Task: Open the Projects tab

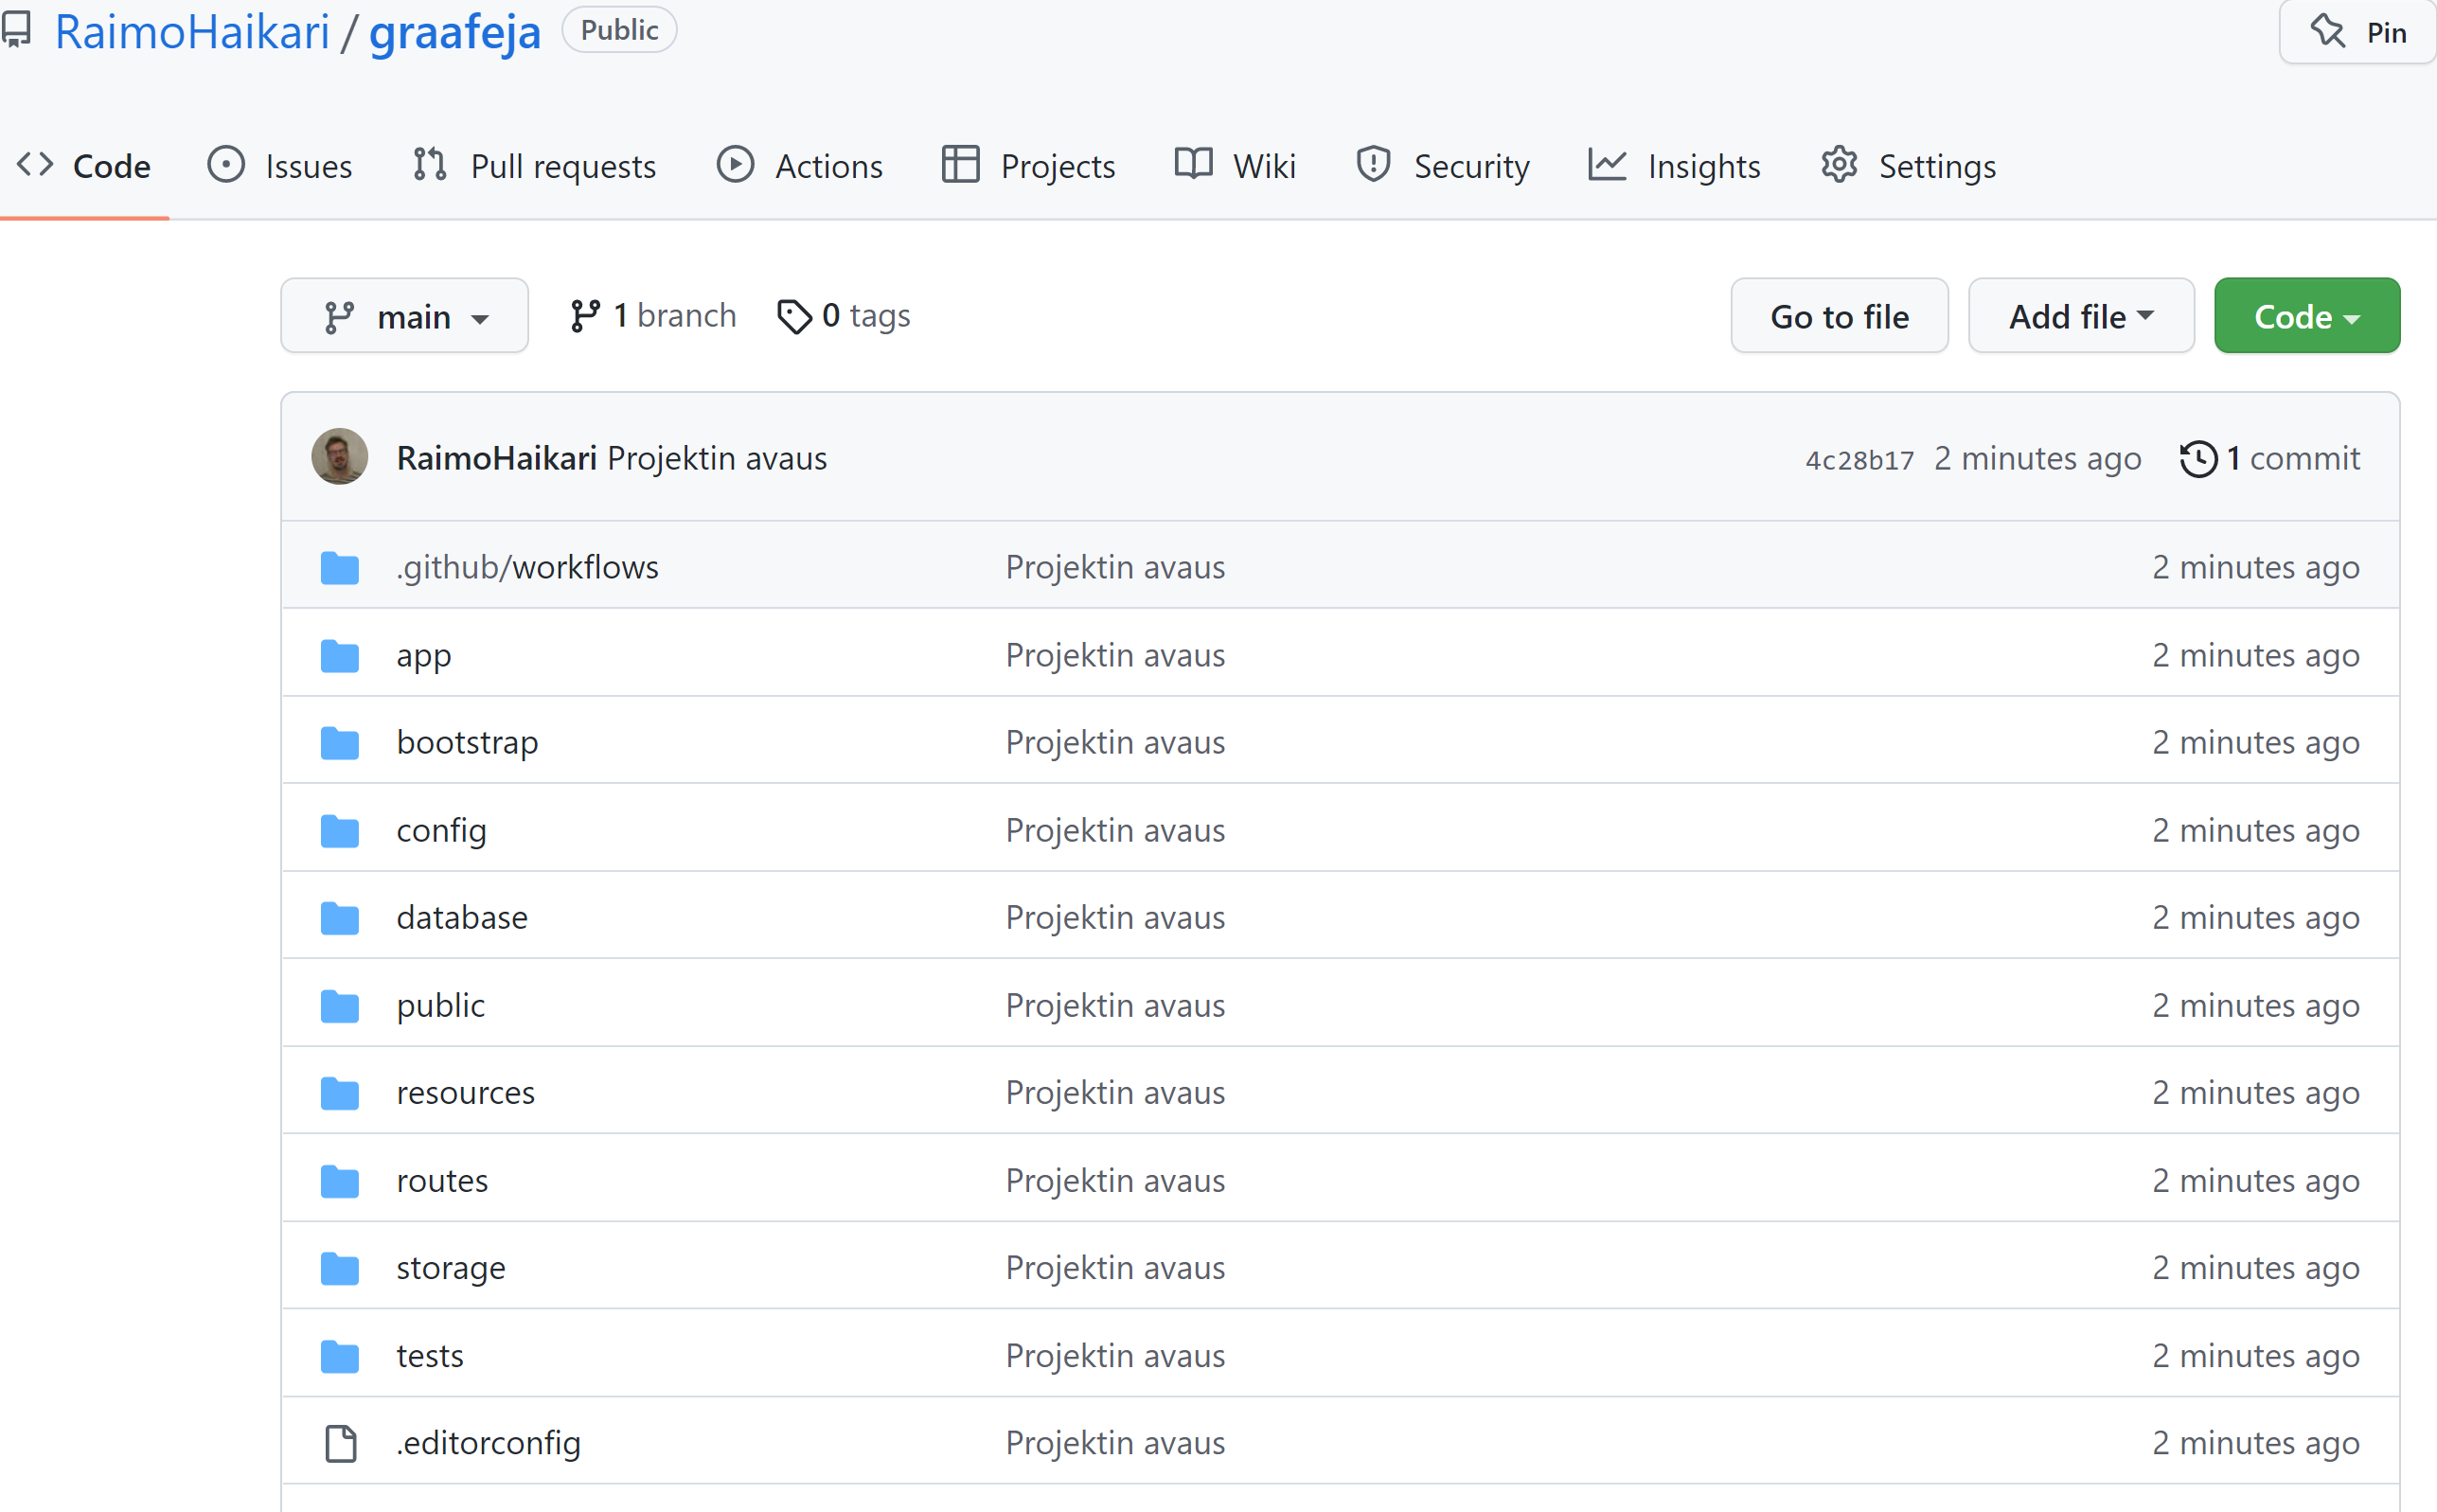Action: [1029, 165]
